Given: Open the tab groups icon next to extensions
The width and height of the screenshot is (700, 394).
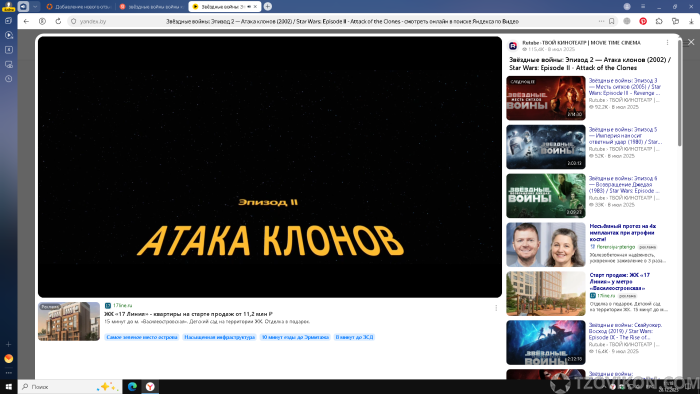Looking at the screenshot, I should [x=675, y=21].
